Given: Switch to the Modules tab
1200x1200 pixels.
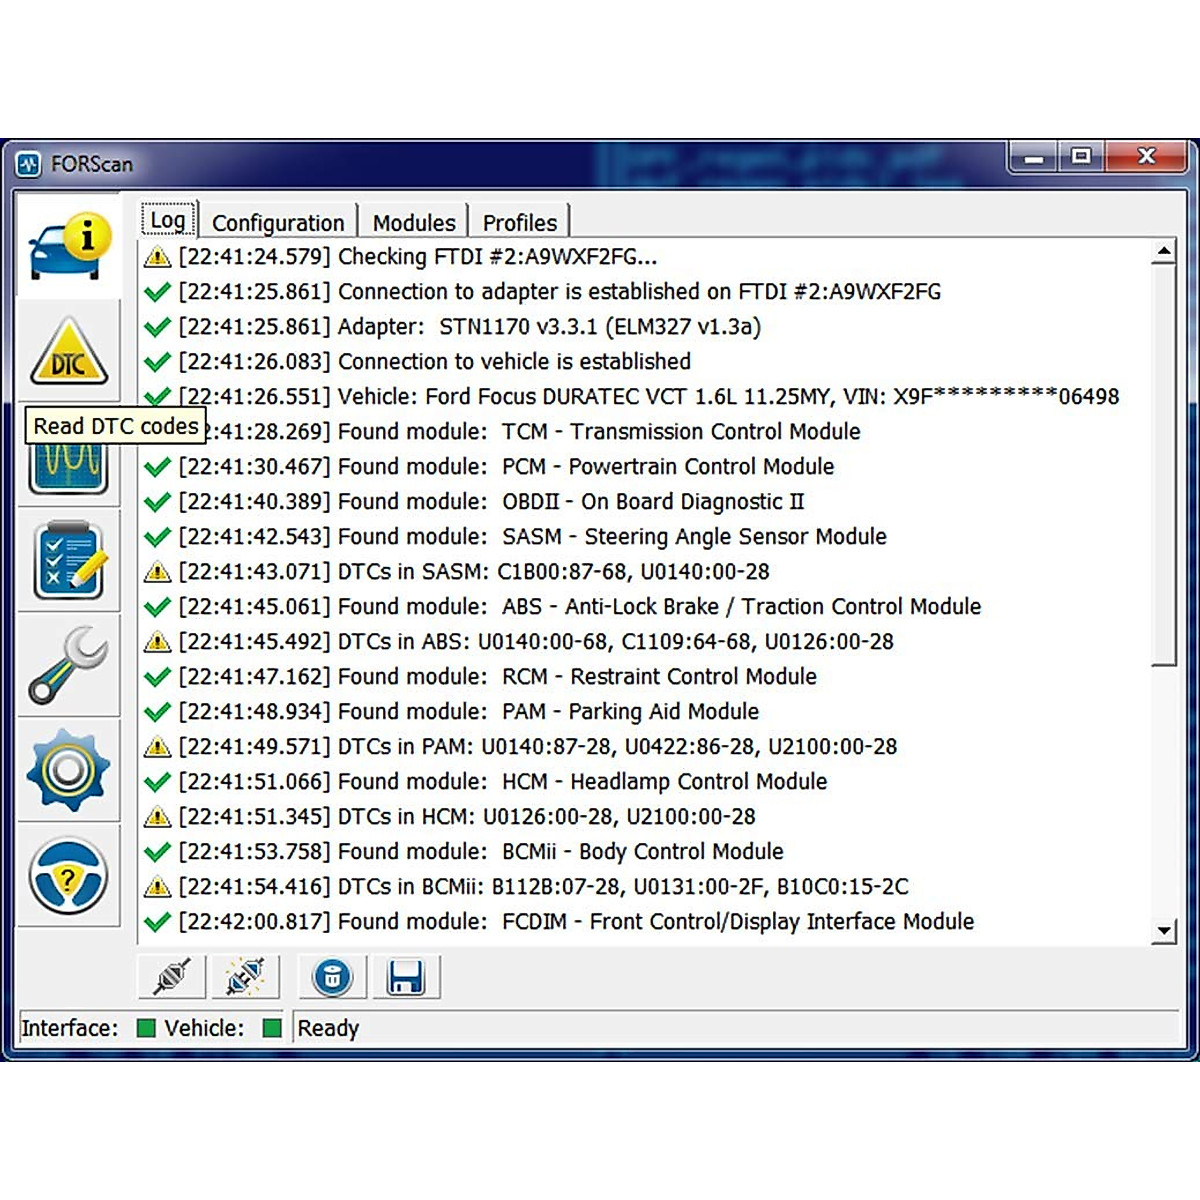Looking at the screenshot, I should (x=414, y=222).
